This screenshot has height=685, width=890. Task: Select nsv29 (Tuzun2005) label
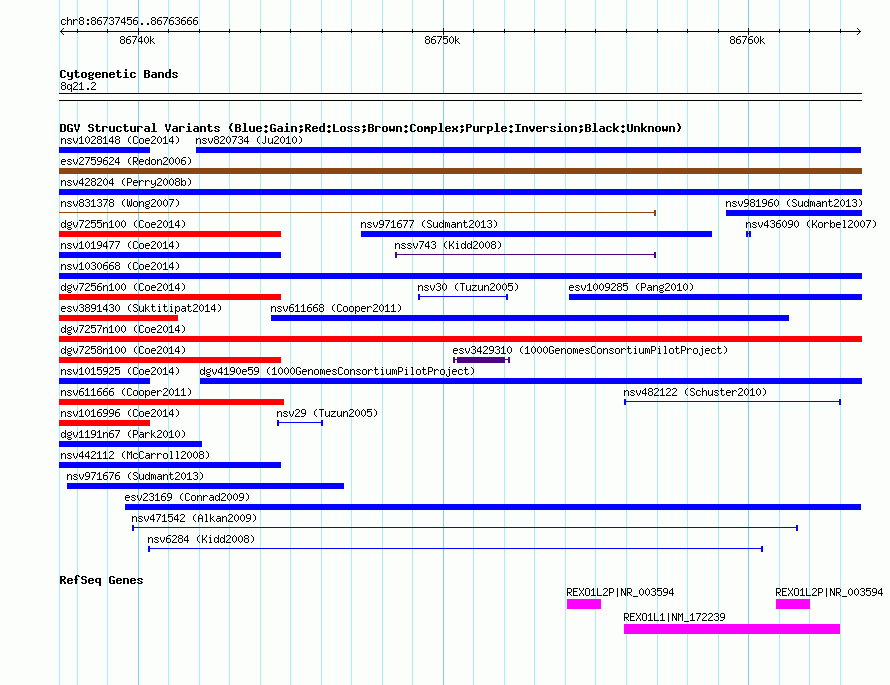pos(327,413)
